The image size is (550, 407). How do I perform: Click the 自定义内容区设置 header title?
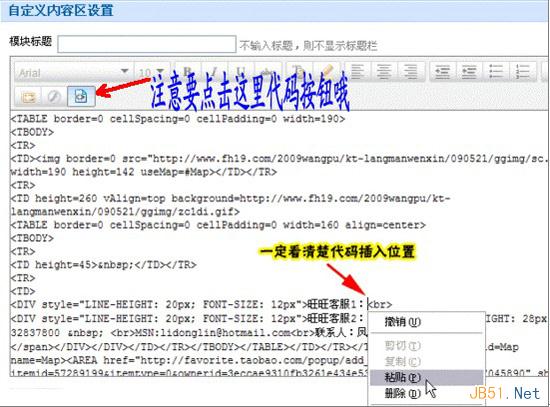point(61,10)
